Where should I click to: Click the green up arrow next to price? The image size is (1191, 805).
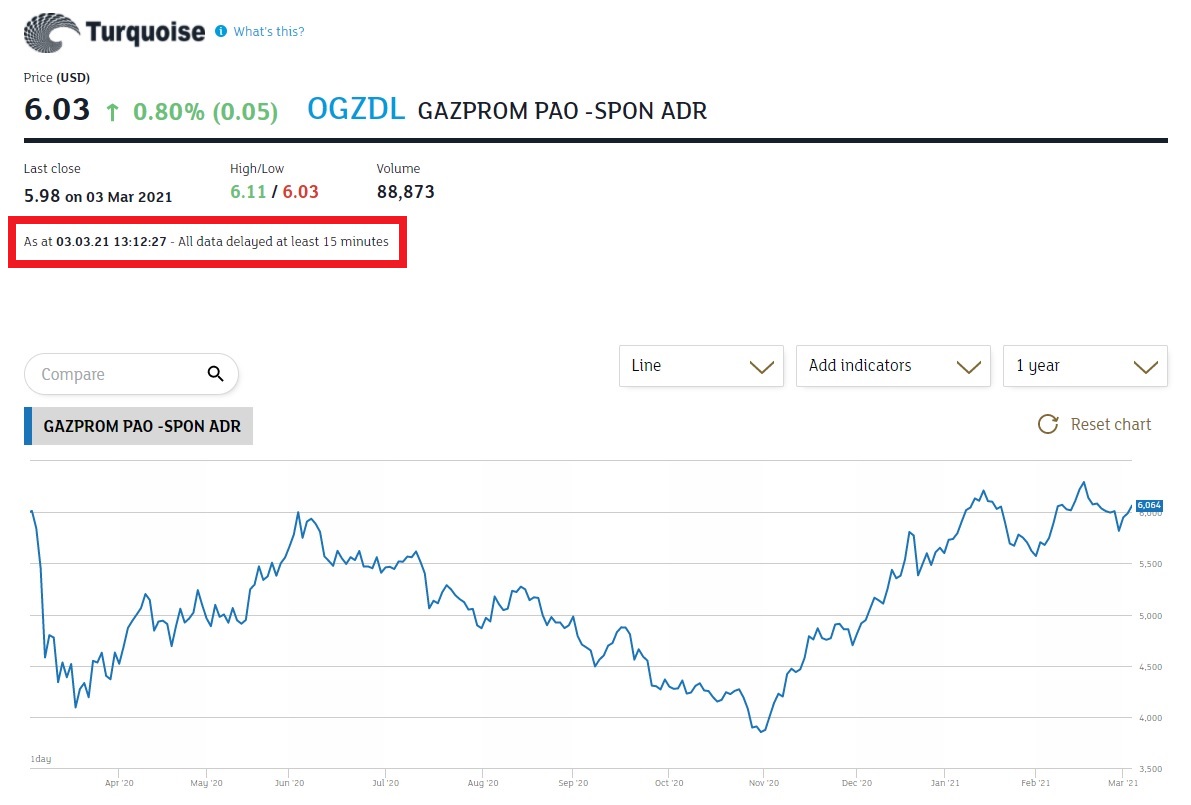[x=112, y=112]
